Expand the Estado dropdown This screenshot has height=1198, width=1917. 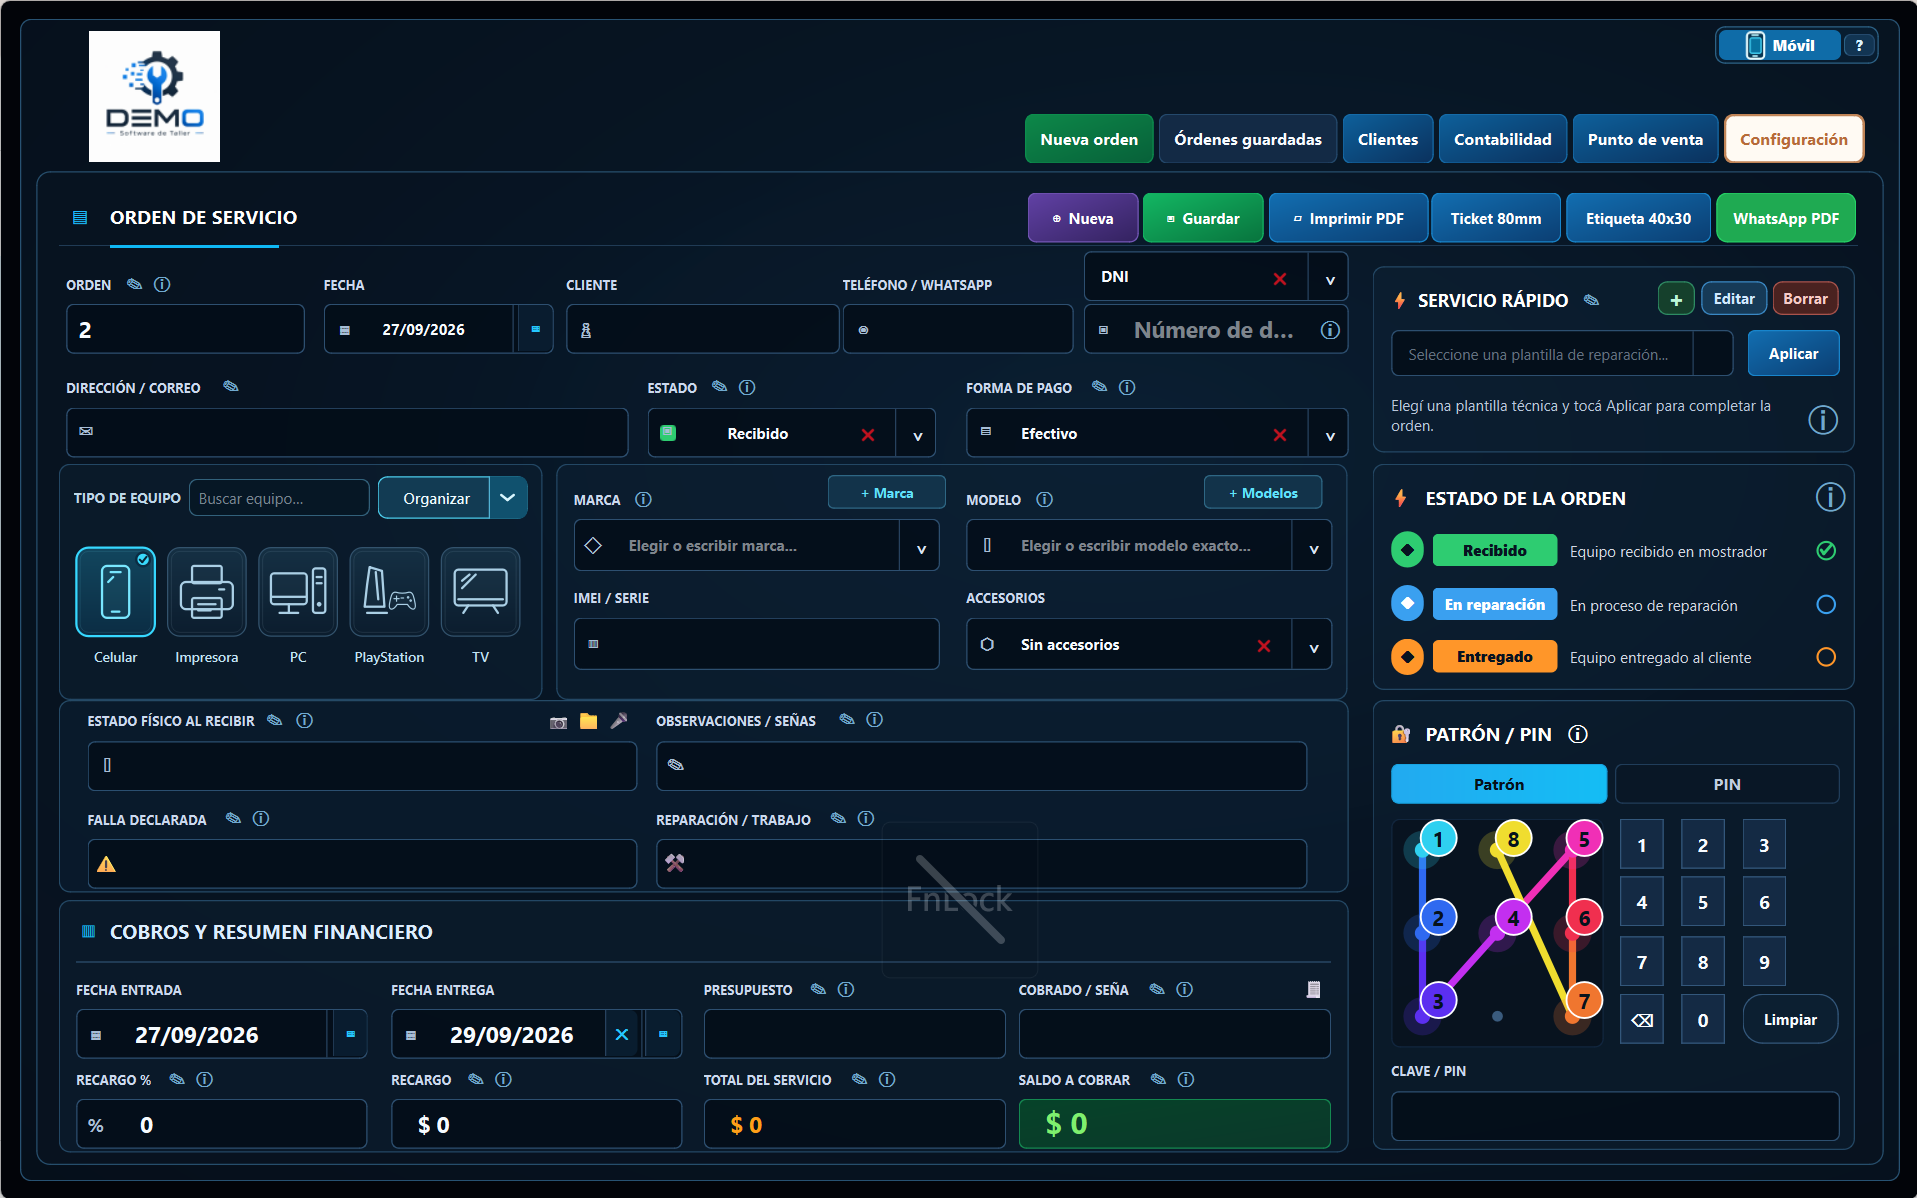point(917,434)
